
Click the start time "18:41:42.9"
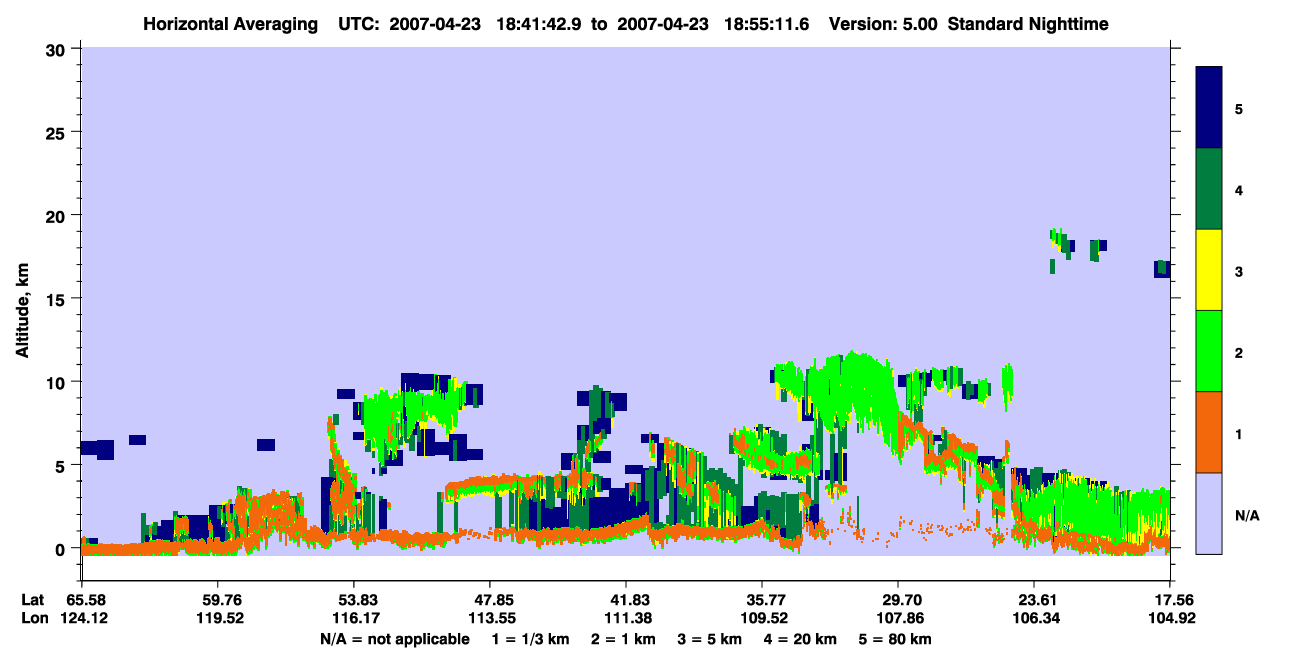(x=538, y=23)
